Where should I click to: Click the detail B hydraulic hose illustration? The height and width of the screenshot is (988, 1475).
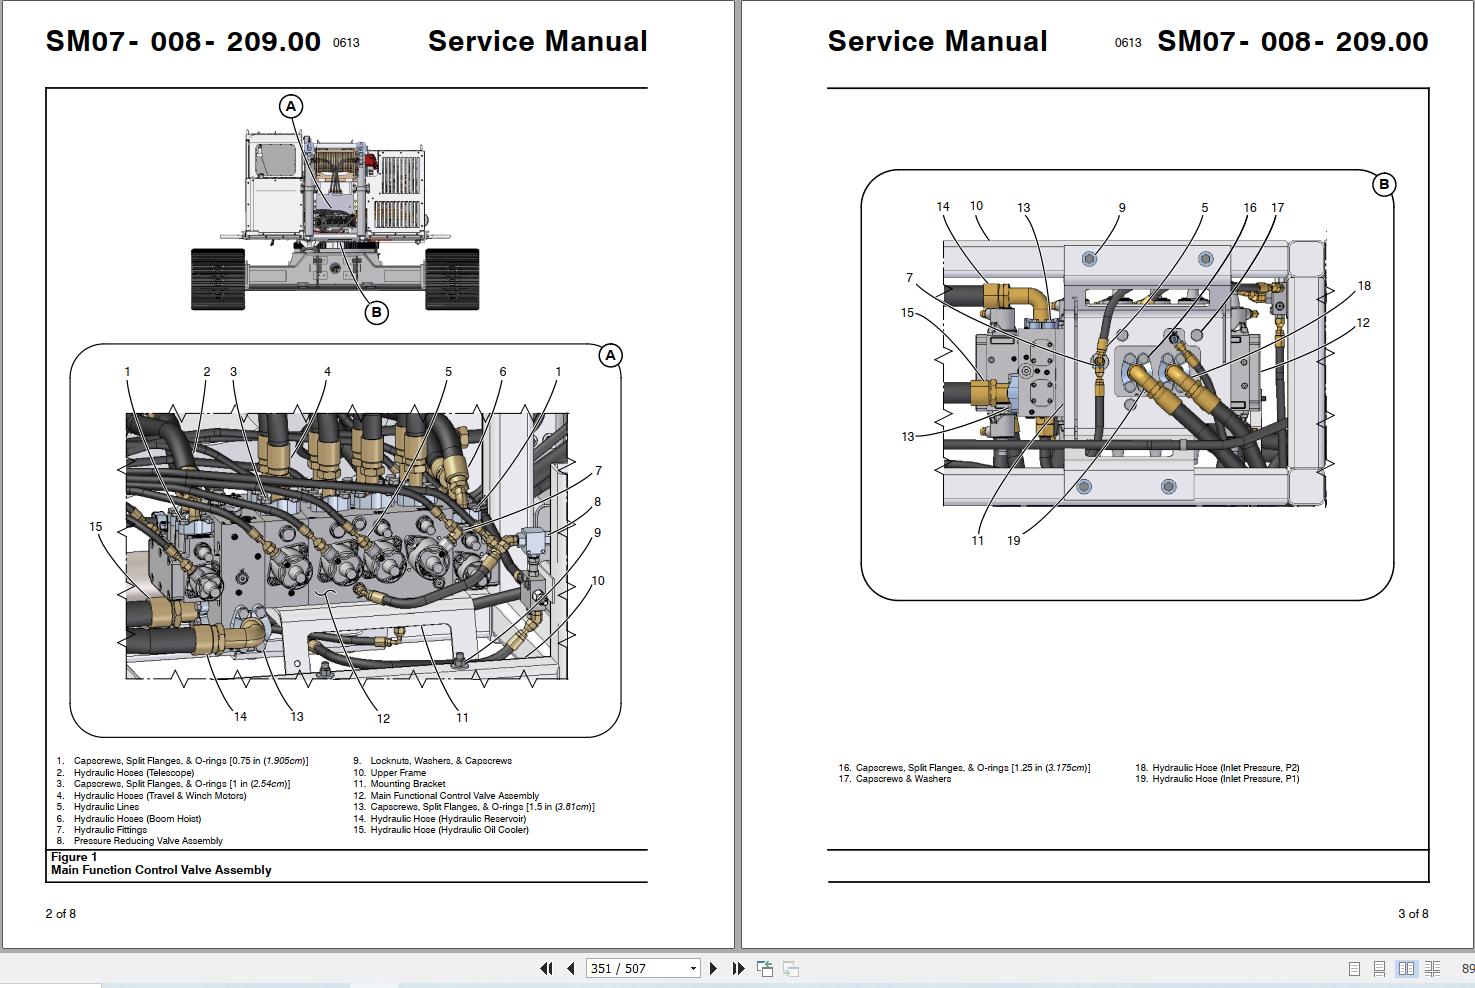coord(1134,372)
